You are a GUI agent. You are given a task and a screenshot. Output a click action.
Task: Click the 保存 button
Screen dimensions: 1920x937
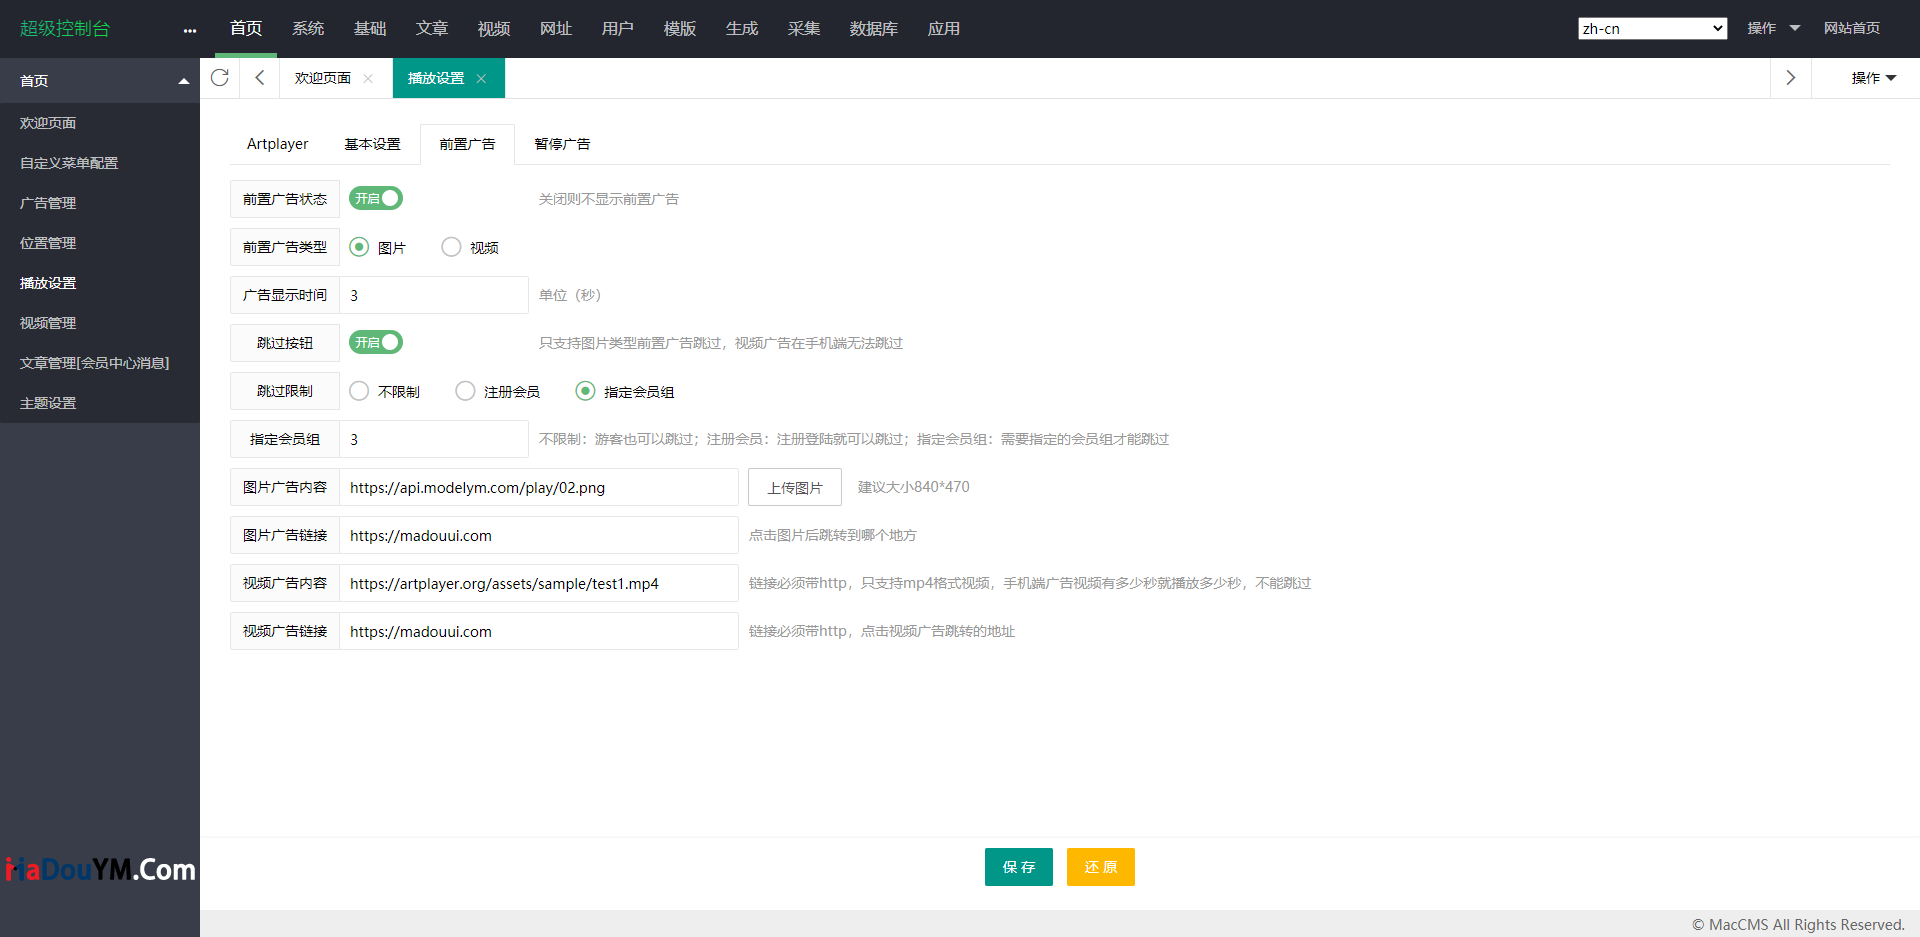tap(1018, 867)
